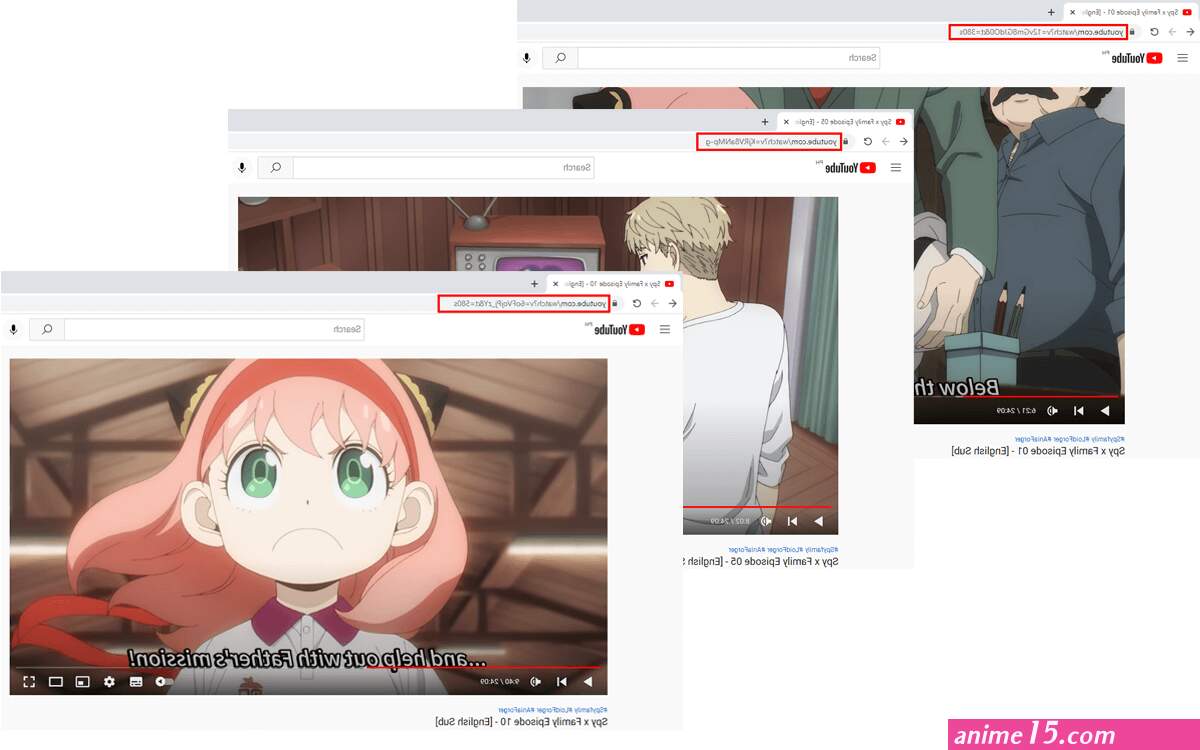
Task: Click the search magnifier button in Episode 05 window
Action: pyautogui.click(x=276, y=168)
